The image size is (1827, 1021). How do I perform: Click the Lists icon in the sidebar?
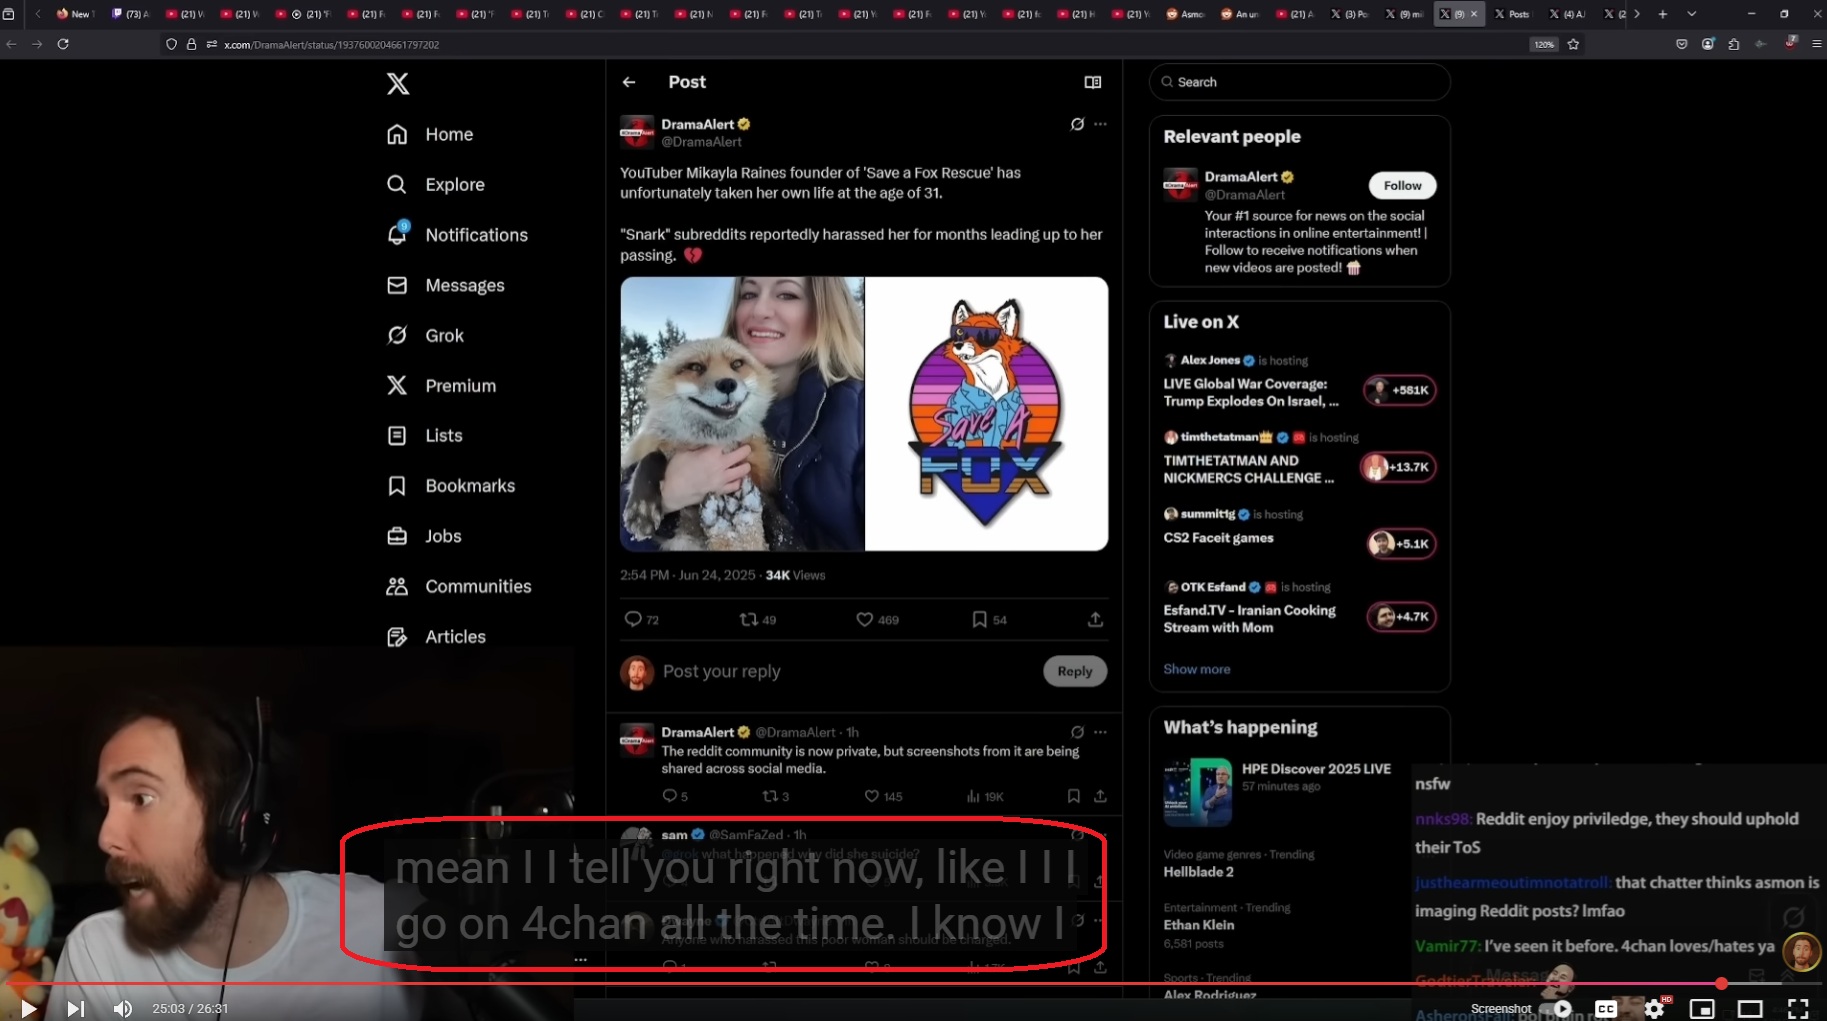[397, 435]
